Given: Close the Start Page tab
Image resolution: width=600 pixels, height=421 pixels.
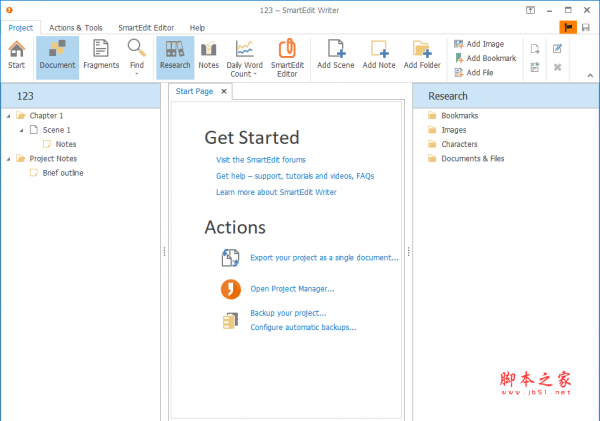Looking at the screenshot, I should pos(224,92).
